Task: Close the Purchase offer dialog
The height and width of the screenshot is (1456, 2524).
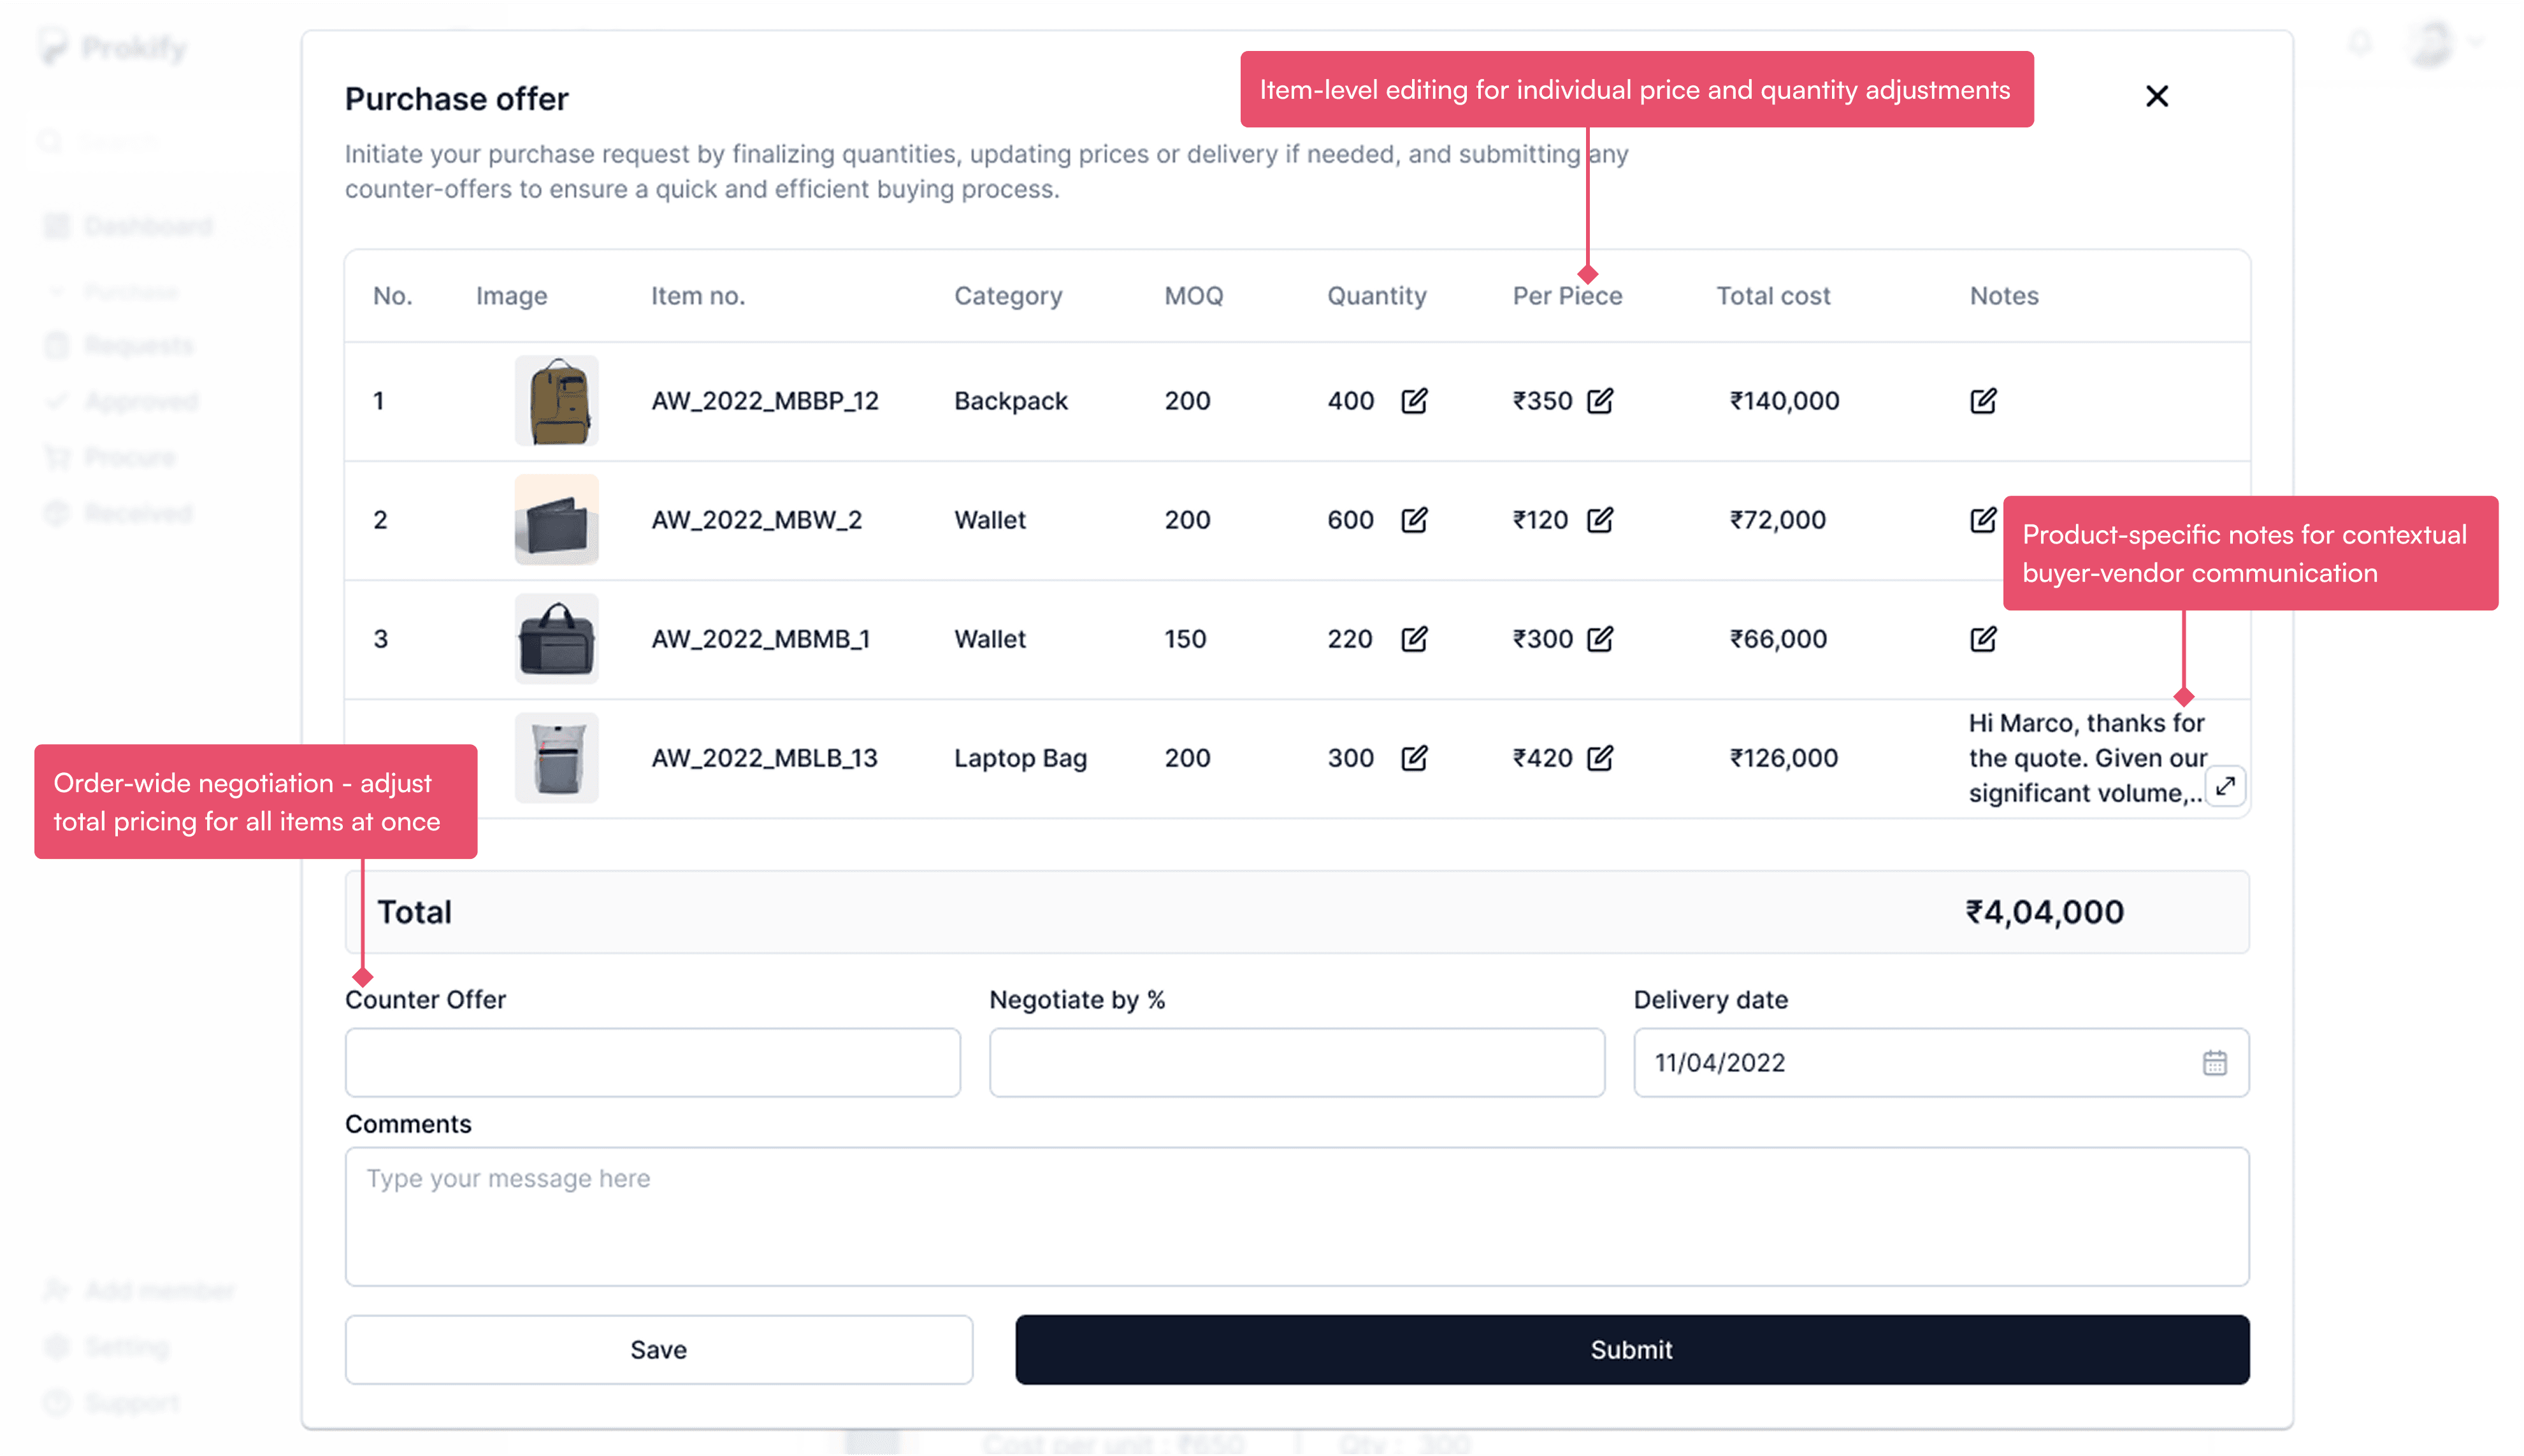Action: coord(2157,97)
